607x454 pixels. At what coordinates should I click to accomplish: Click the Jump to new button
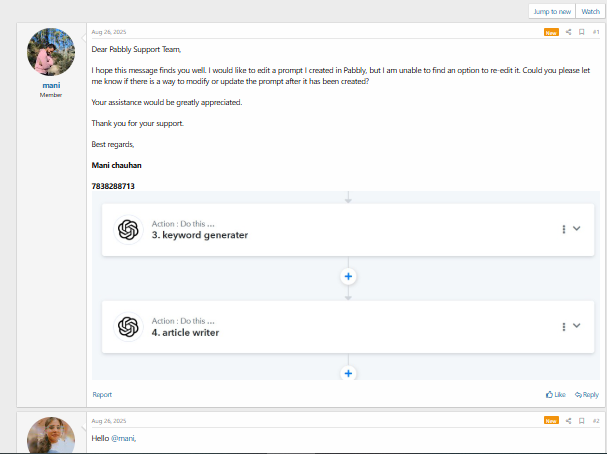tap(552, 12)
